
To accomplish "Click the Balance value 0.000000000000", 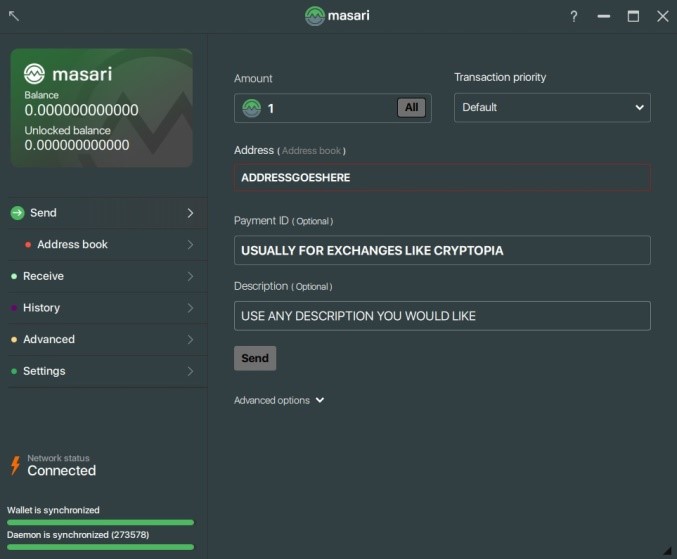I will point(81,111).
